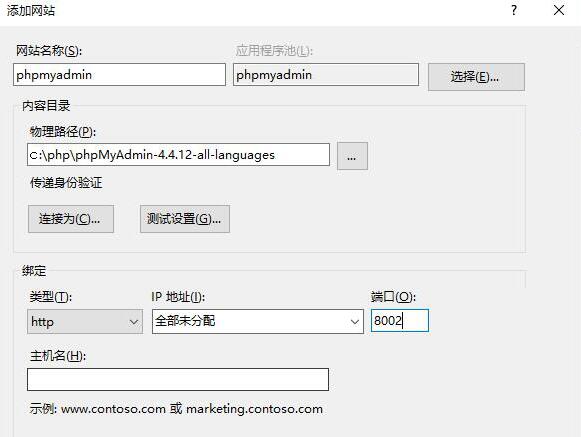The width and height of the screenshot is (581, 437).
Task: Click the 连接为(C)... button
Action: coord(71,219)
